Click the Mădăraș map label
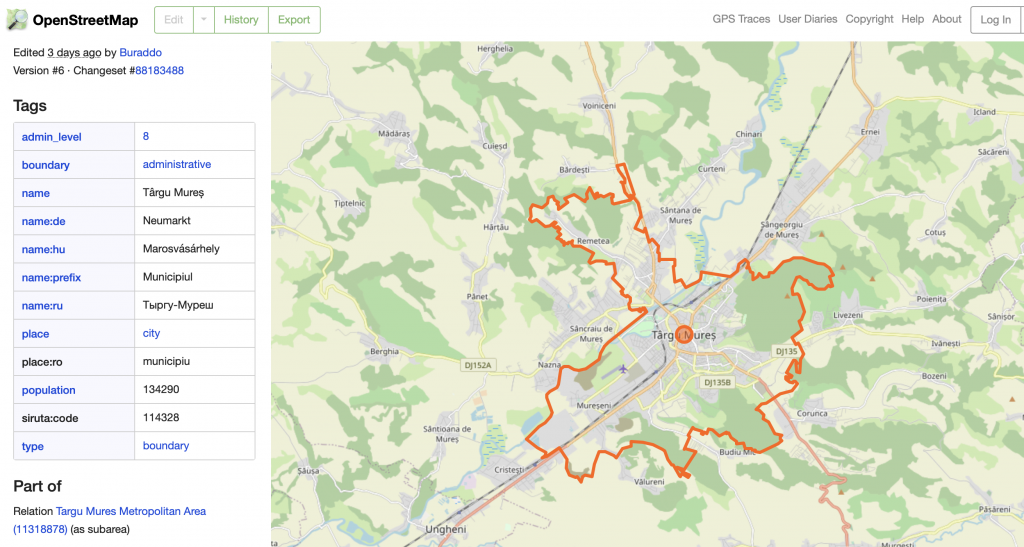Image resolution: width=1024 pixels, height=547 pixels. 394,133
